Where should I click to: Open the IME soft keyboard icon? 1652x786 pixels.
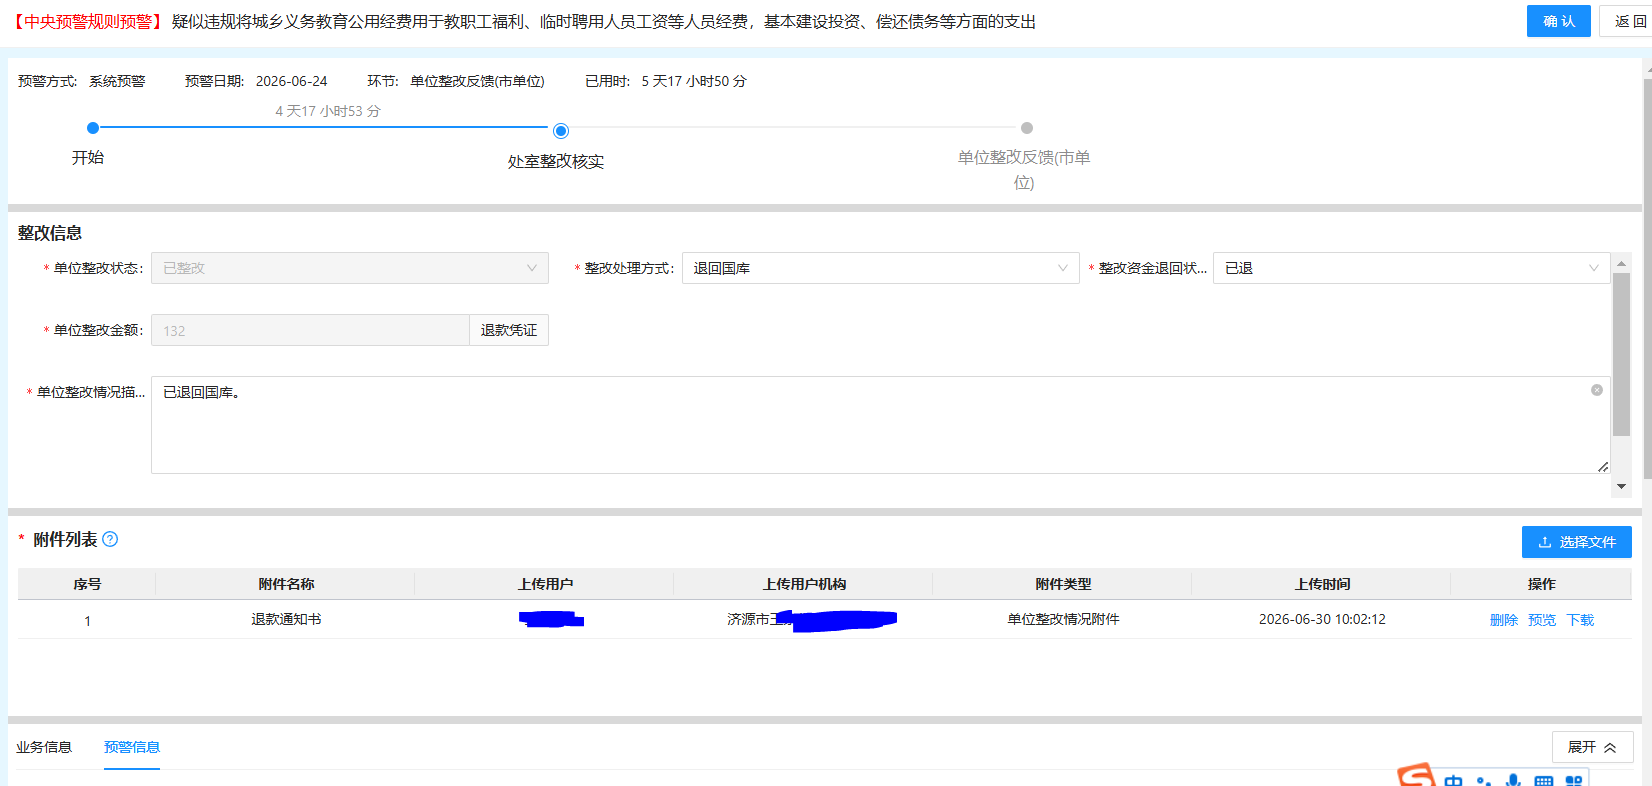click(x=1544, y=781)
